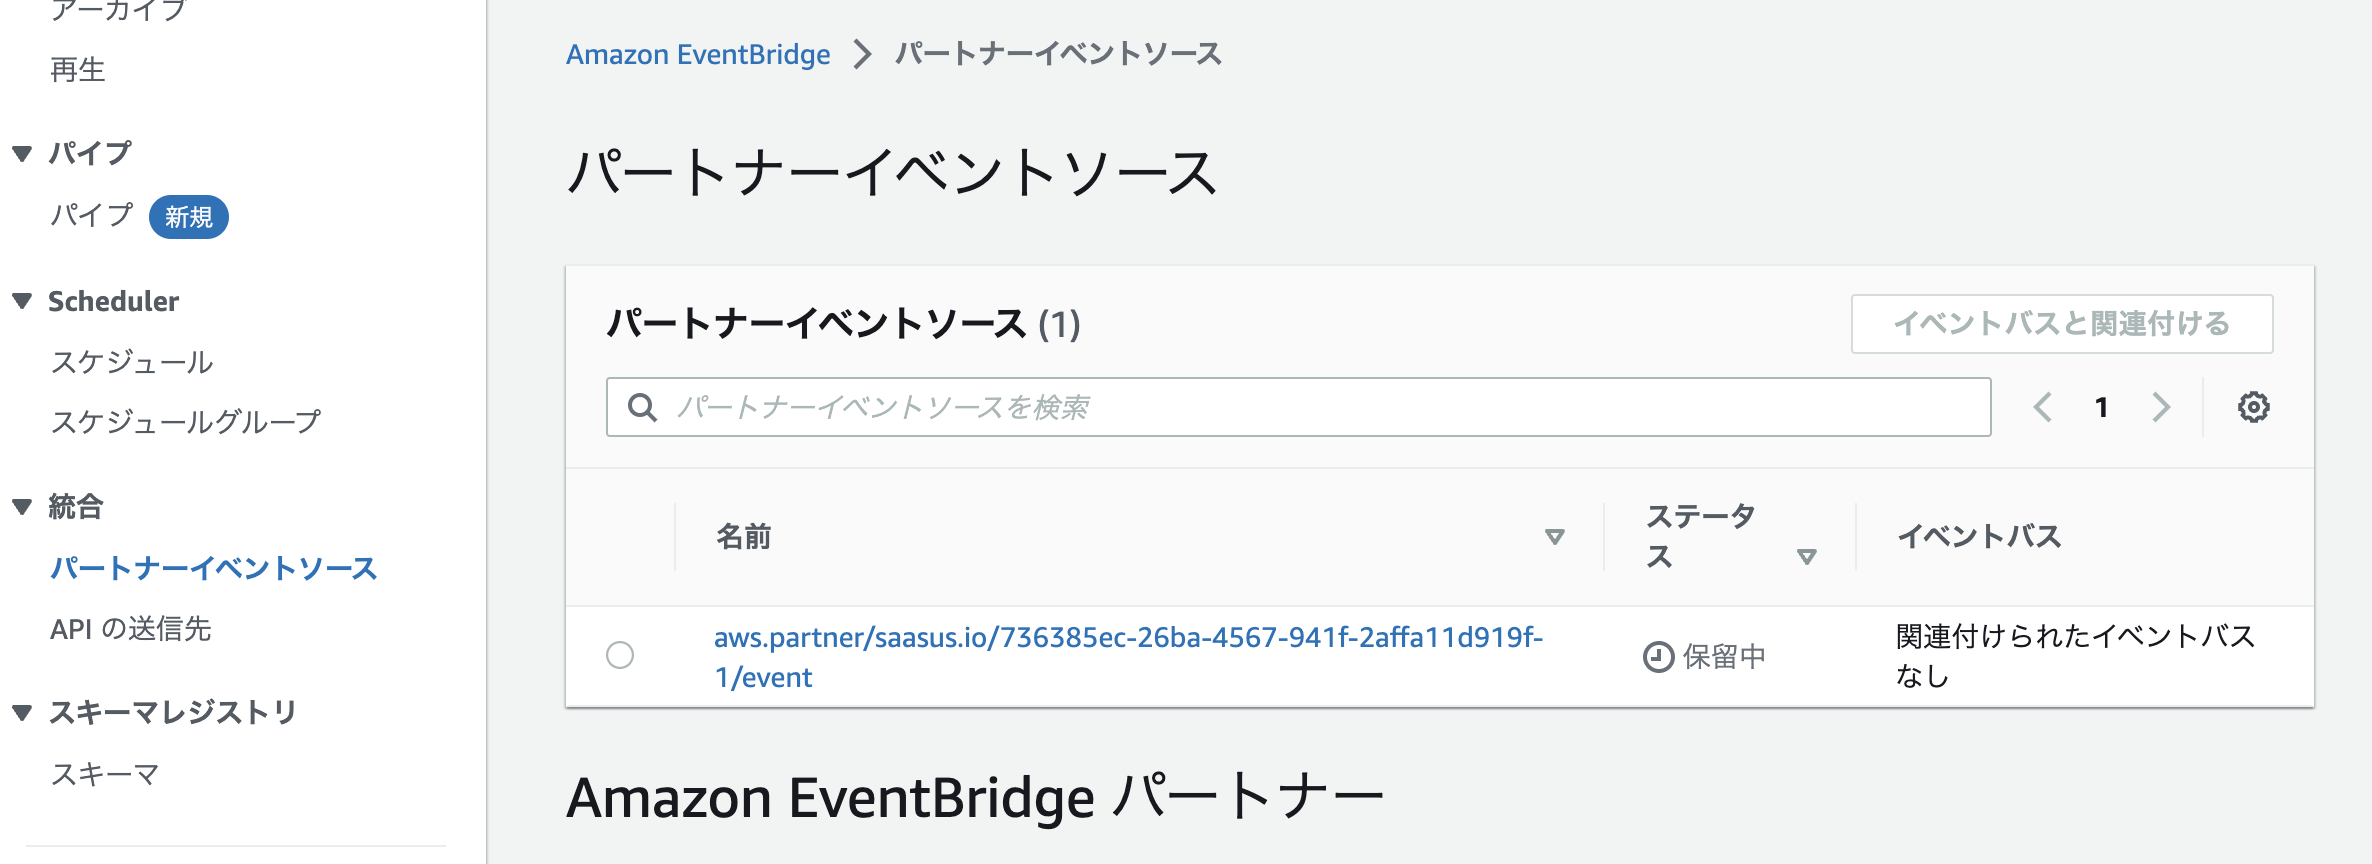Sort table by 名前 column arrow

click(1554, 537)
